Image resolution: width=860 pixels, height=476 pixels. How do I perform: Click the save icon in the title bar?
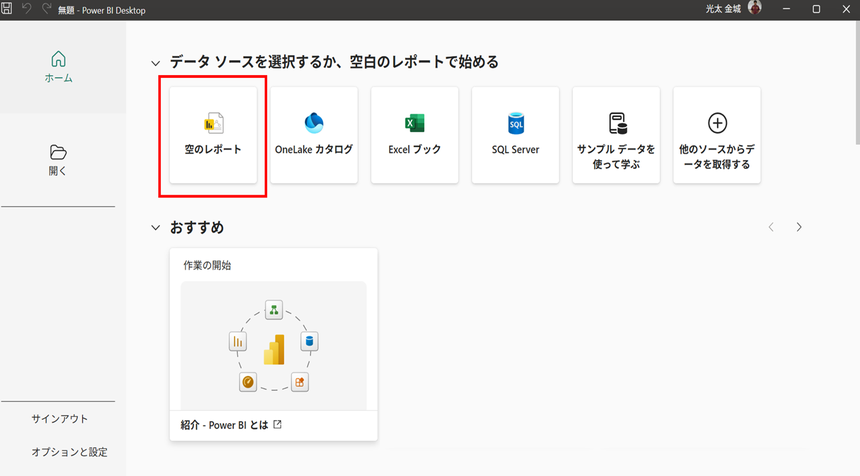tap(7, 9)
